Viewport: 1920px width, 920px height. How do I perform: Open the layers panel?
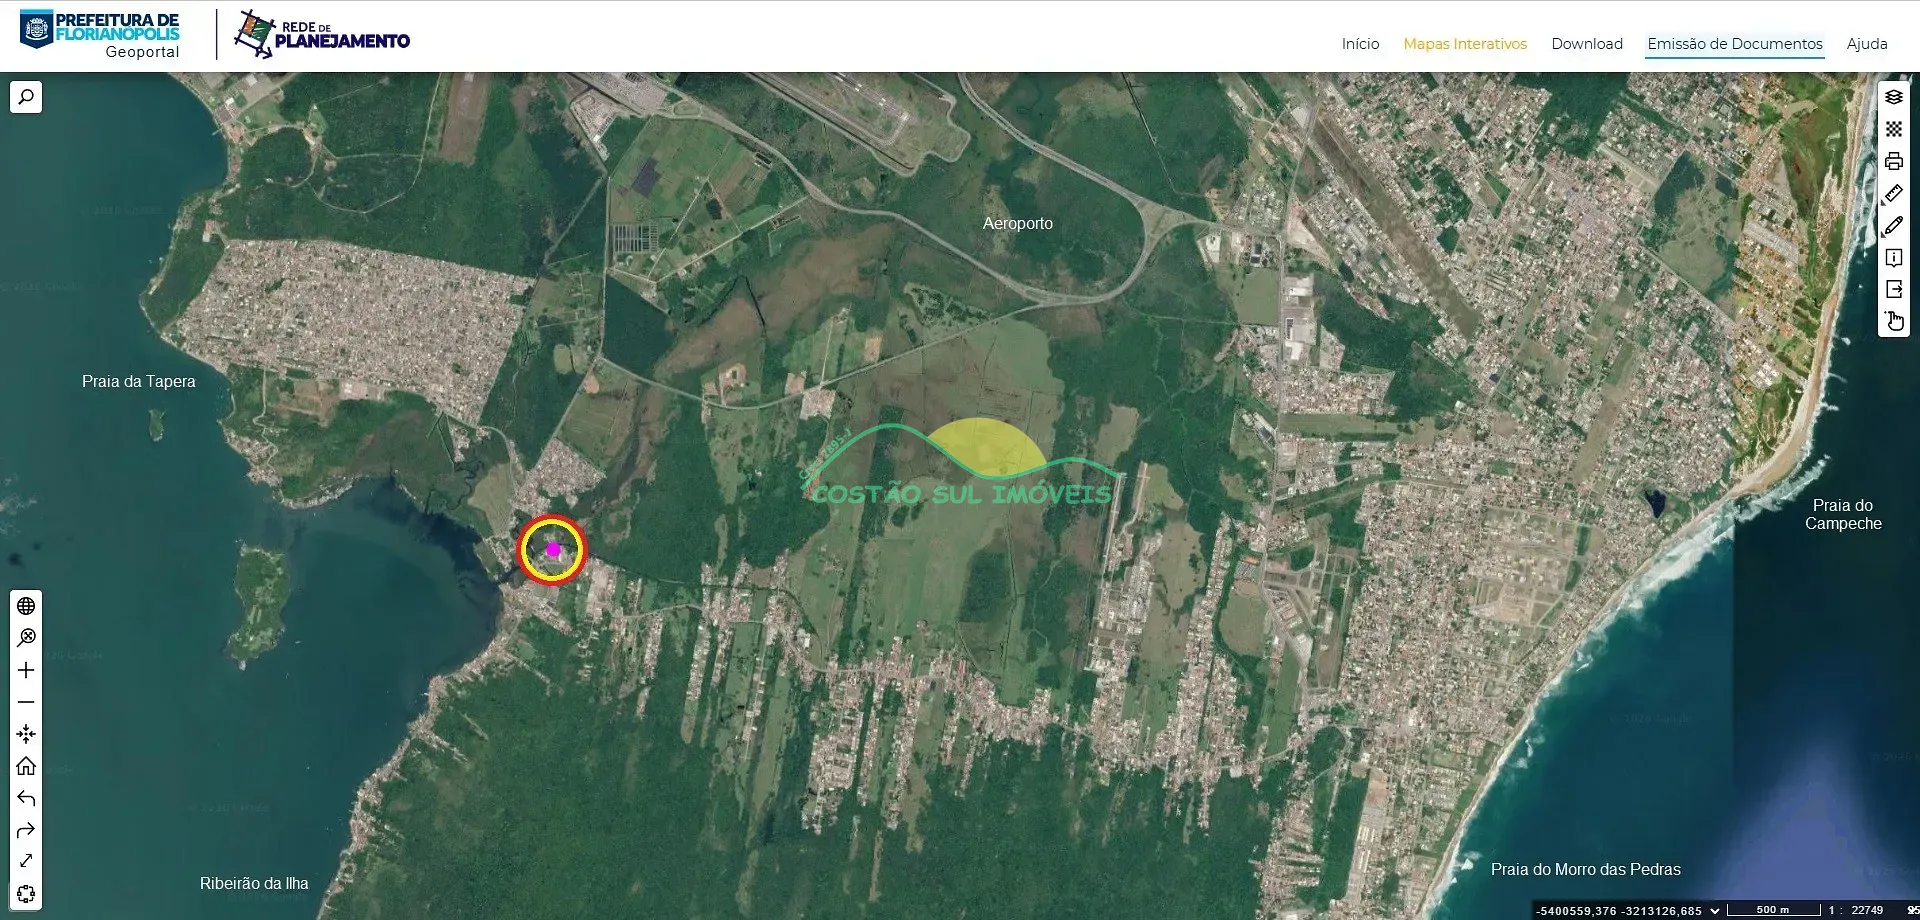pyautogui.click(x=1894, y=97)
